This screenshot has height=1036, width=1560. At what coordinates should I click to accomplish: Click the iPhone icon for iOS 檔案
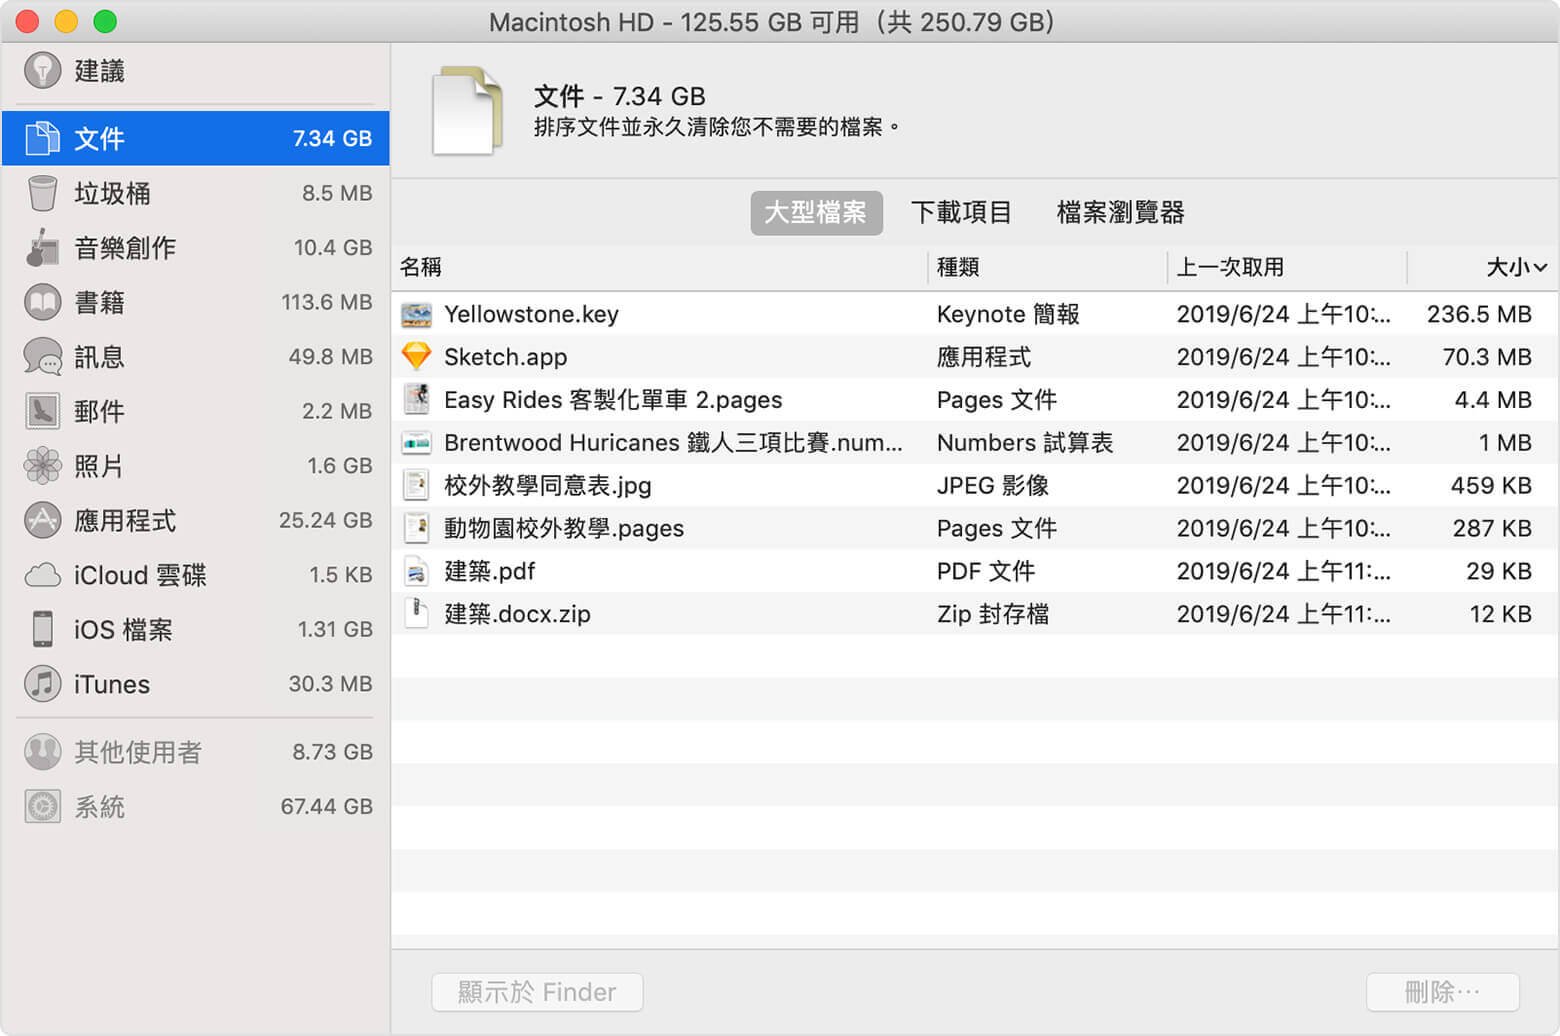pos(42,629)
